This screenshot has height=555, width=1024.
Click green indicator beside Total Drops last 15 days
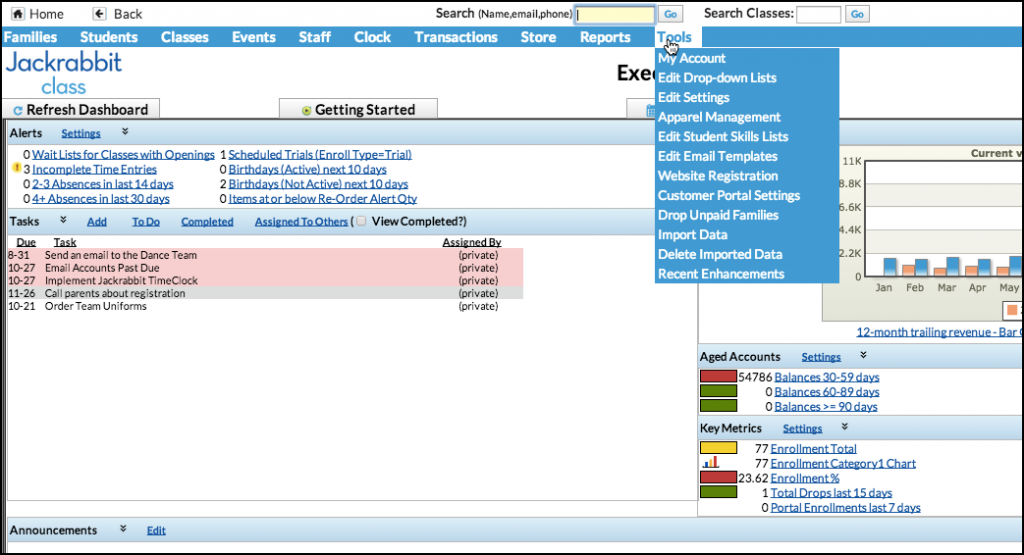[718, 492]
